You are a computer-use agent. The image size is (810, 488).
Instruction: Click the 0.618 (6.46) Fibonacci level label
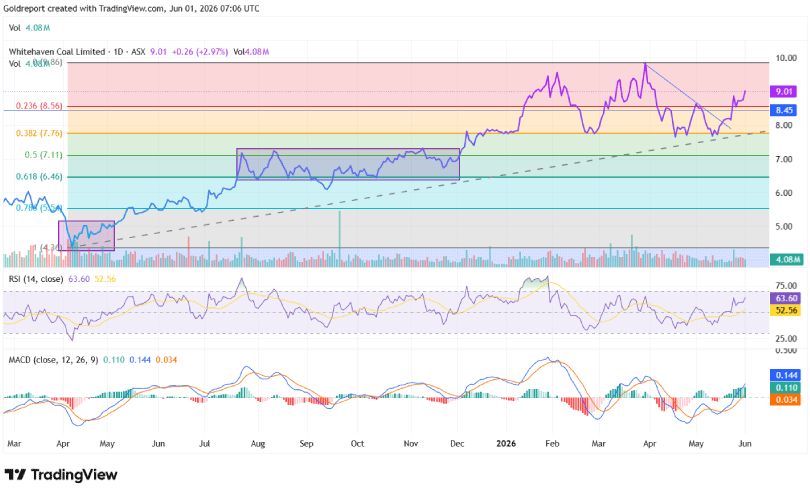pyautogui.click(x=39, y=177)
